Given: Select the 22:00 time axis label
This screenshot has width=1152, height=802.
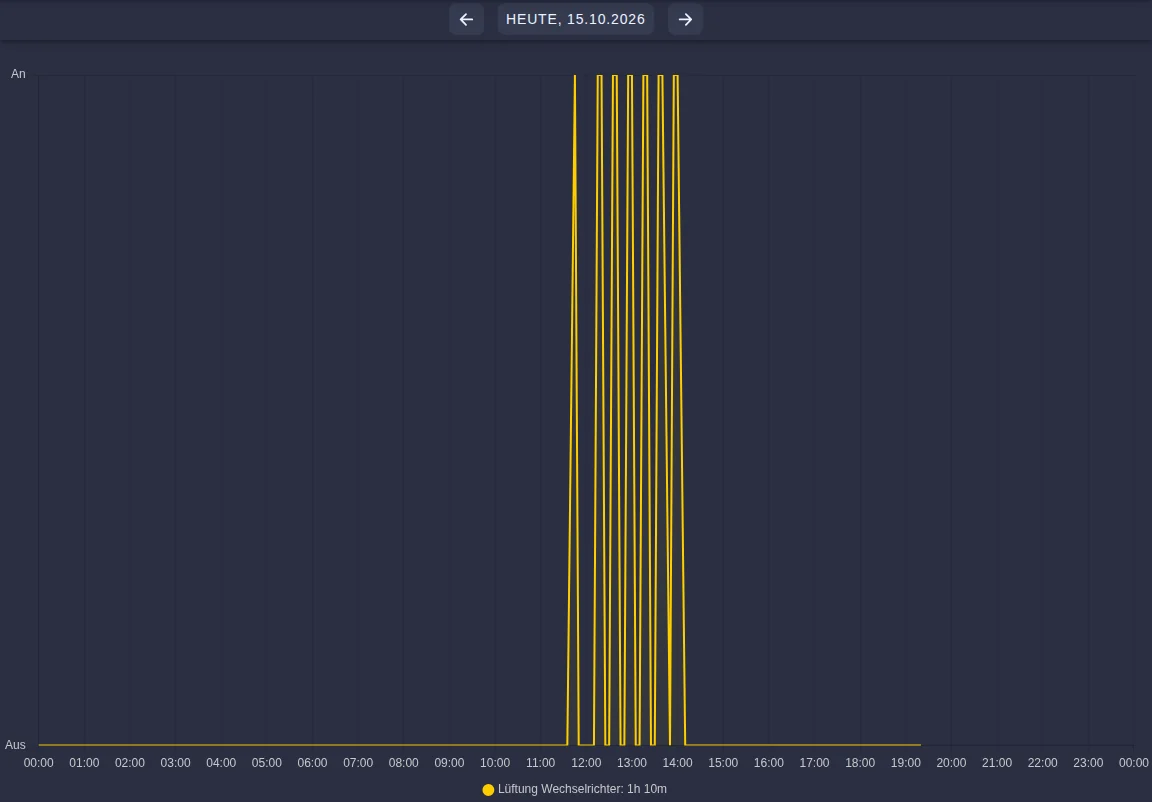Looking at the screenshot, I should point(1042,763).
